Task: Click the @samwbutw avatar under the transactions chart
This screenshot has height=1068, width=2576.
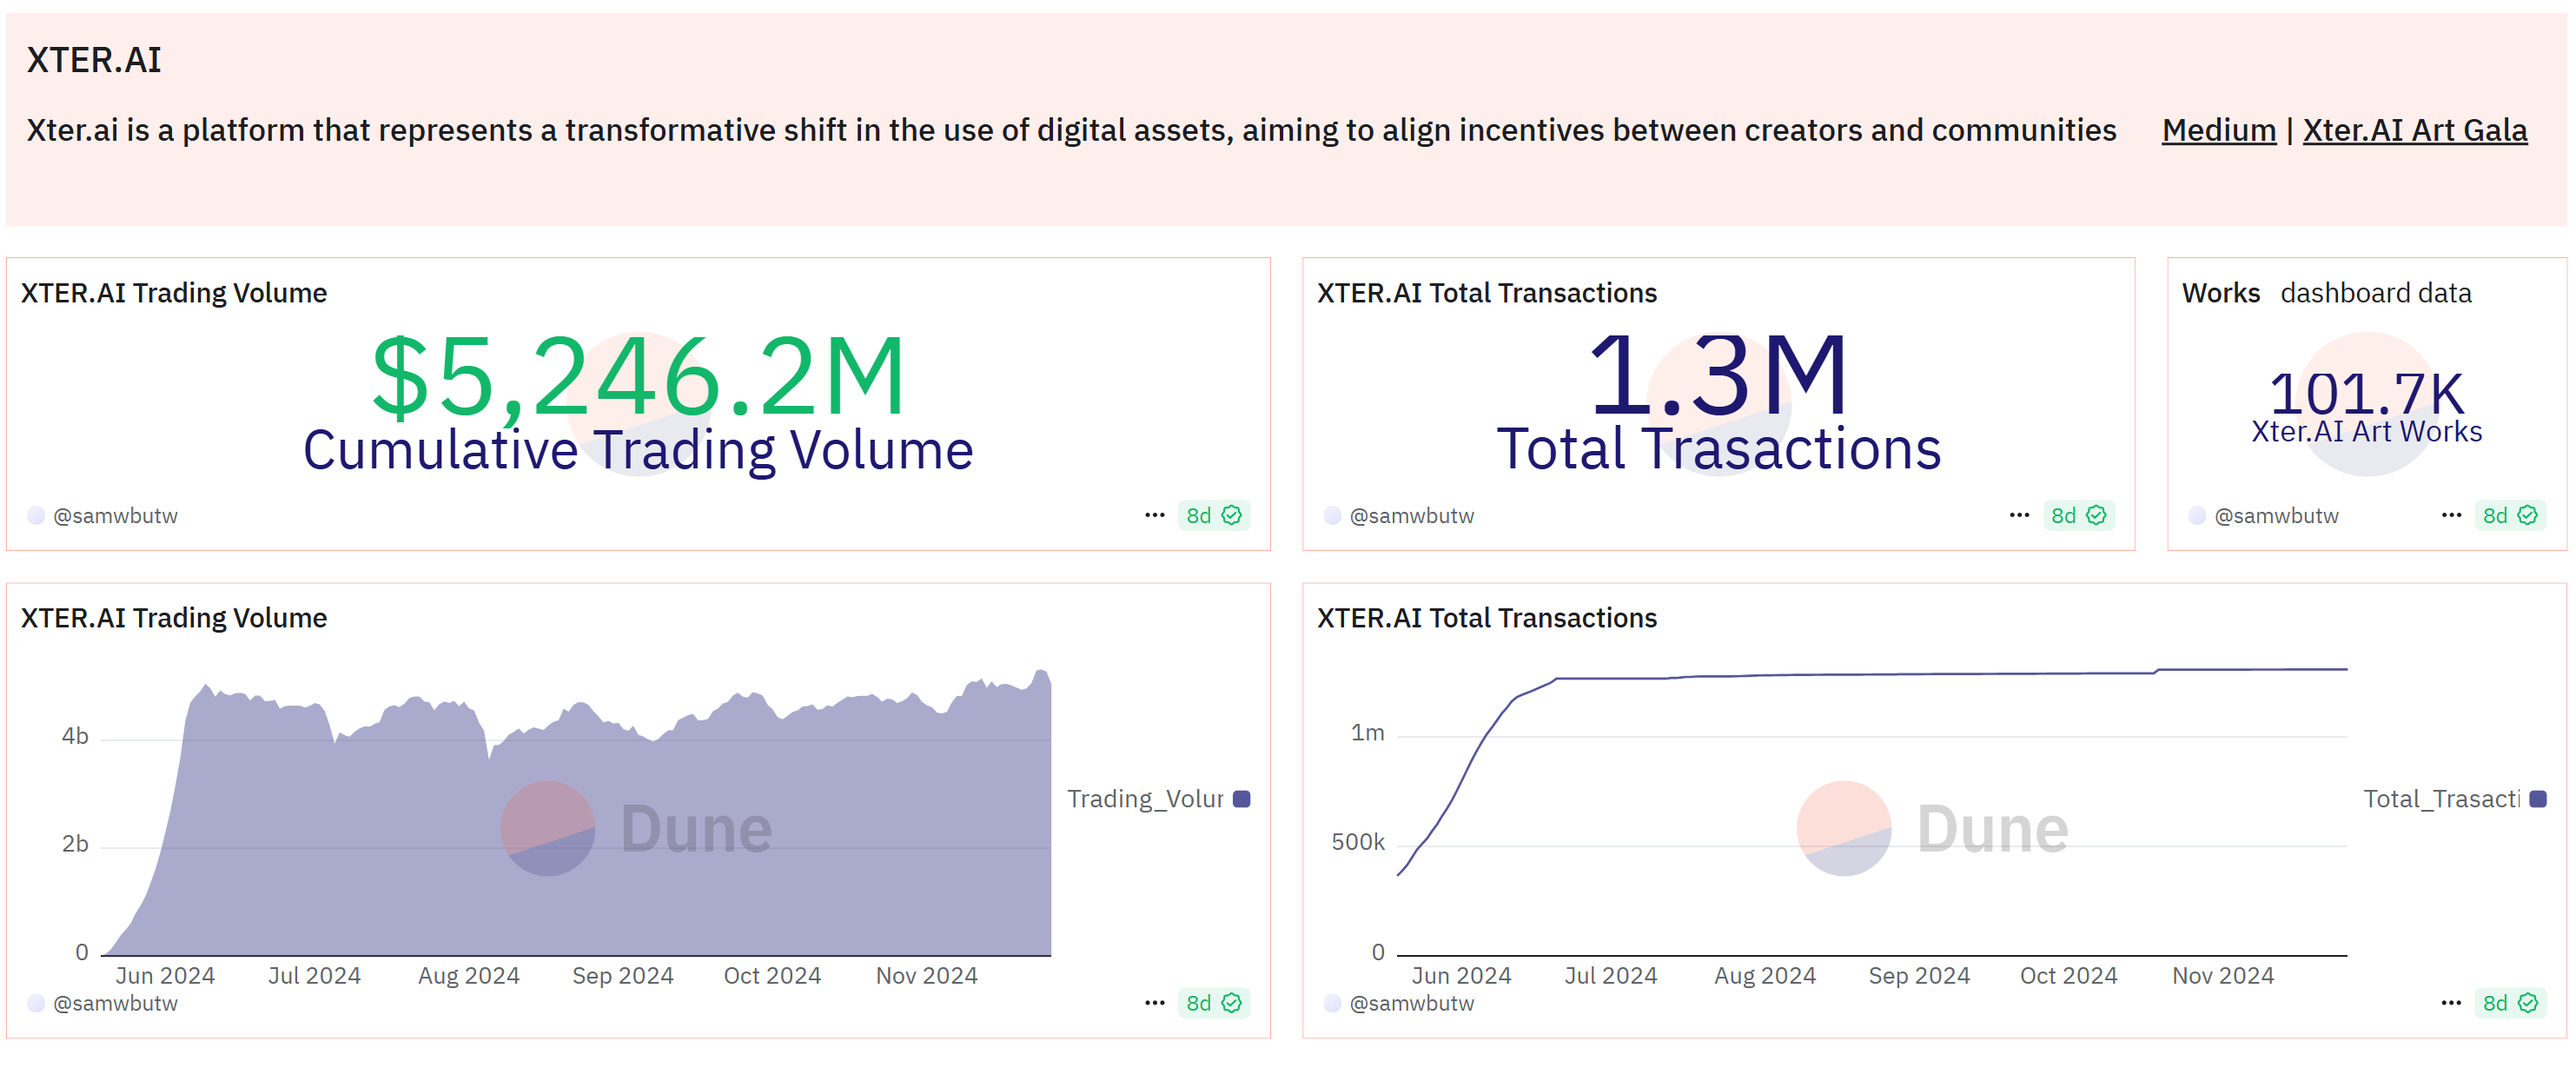Action: [1333, 1003]
